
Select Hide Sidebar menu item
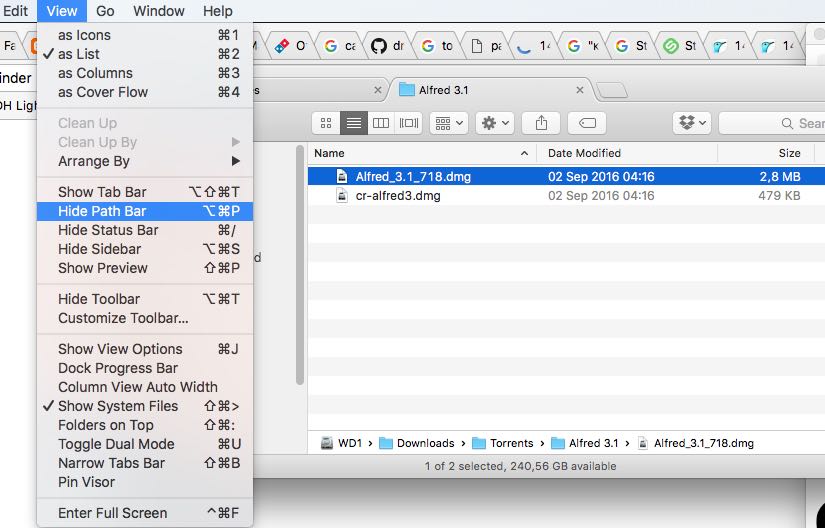point(145,249)
